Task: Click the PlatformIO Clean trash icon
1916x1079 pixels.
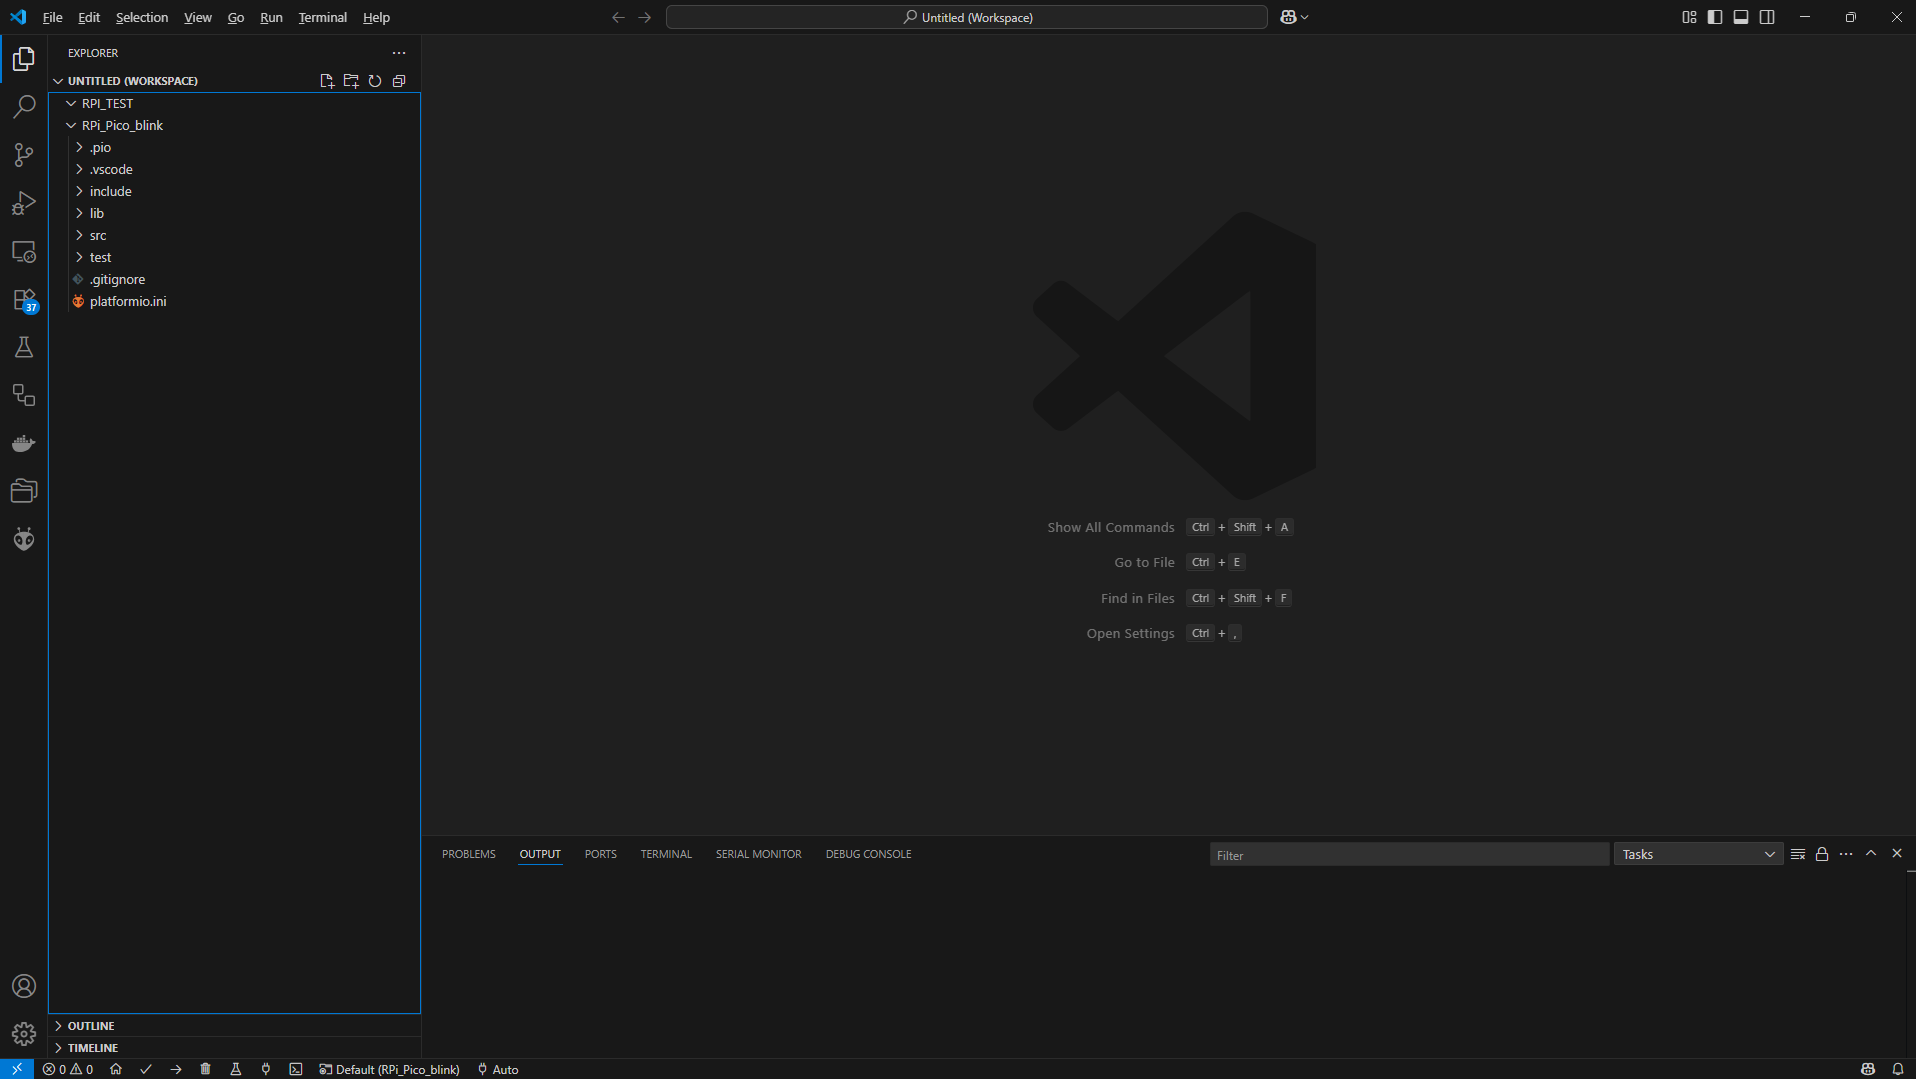Action: [x=206, y=1069]
